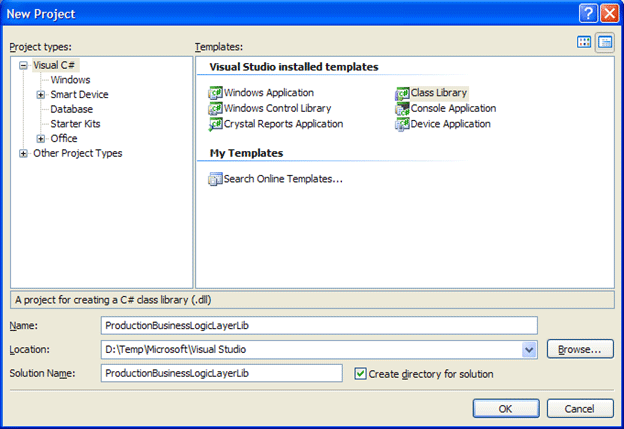Click the 'Crystal Reports Application' label text

pyautogui.click(x=283, y=124)
